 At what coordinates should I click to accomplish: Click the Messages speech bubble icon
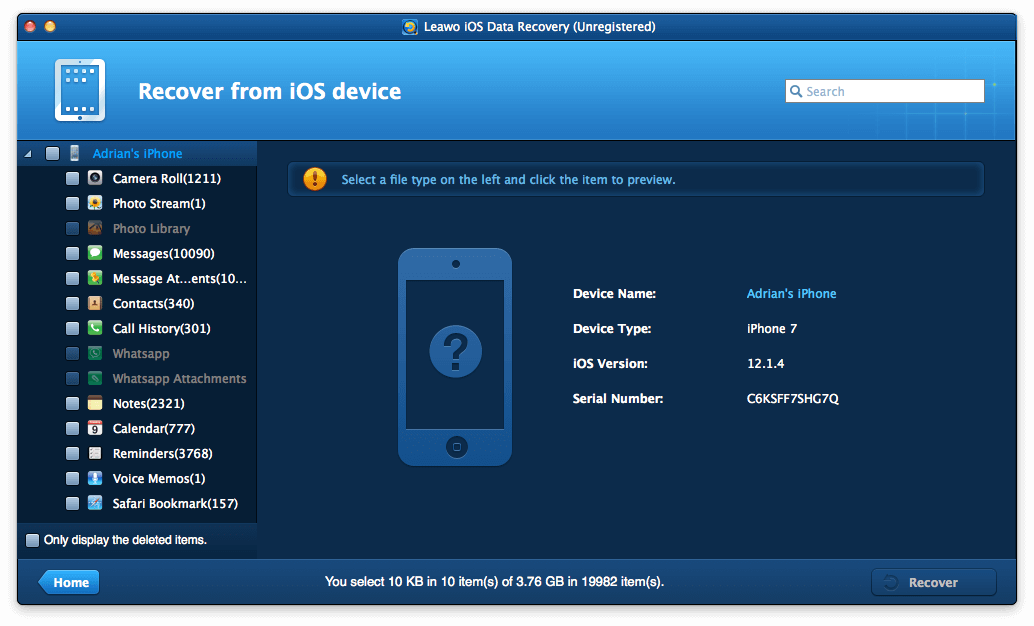(95, 253)
